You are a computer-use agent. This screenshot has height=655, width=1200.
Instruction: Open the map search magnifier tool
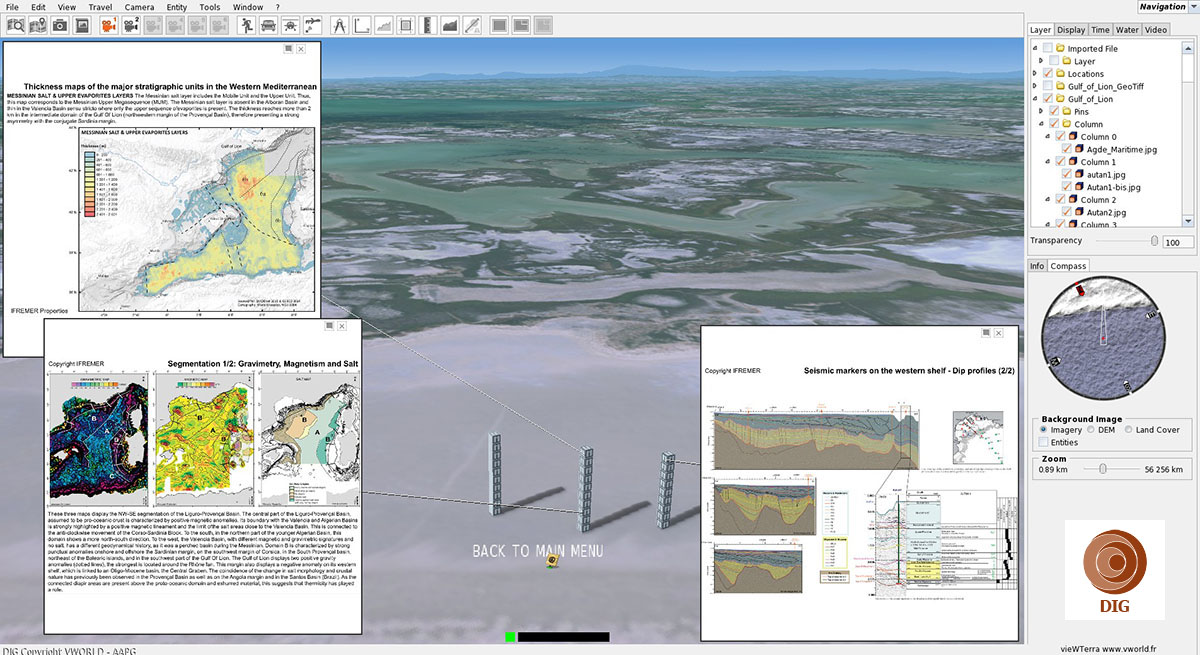[14, 25]
